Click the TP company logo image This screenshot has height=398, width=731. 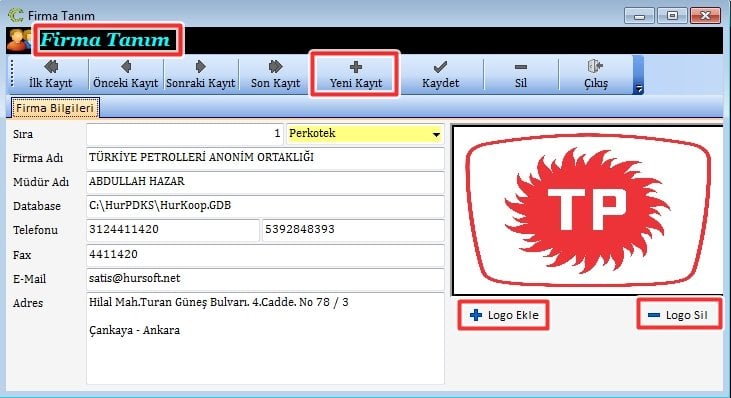[x=588, y=210]
